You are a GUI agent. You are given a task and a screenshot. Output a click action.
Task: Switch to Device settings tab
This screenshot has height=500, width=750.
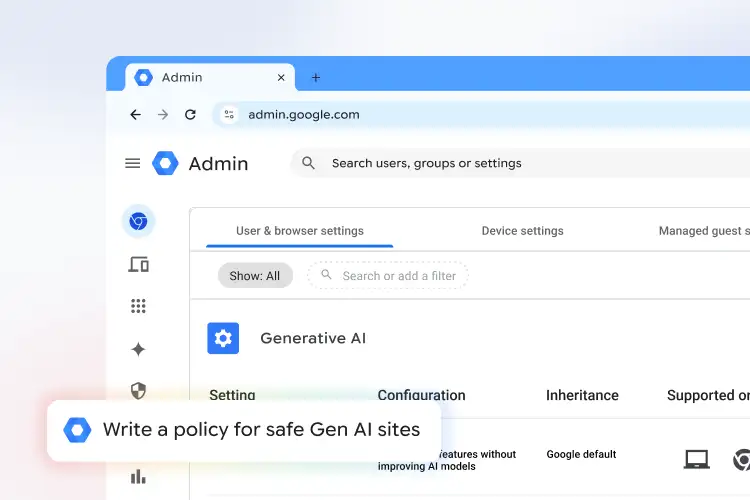522,231
